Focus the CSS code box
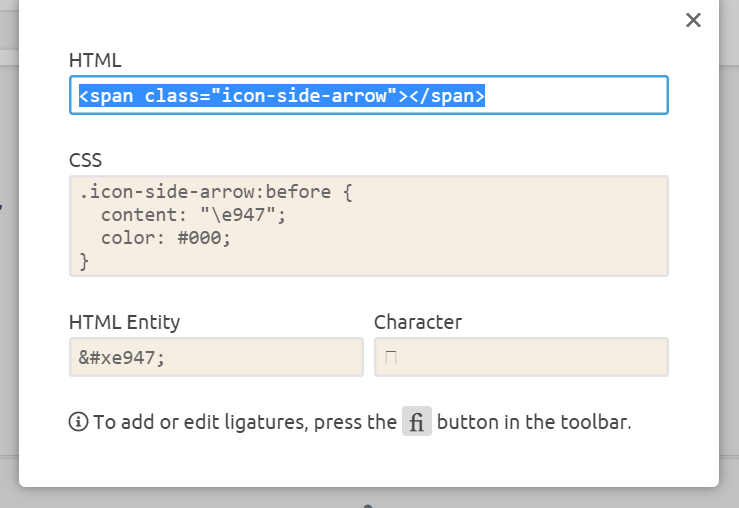Viewport: 739px width, 508px height. click(368, 226)
